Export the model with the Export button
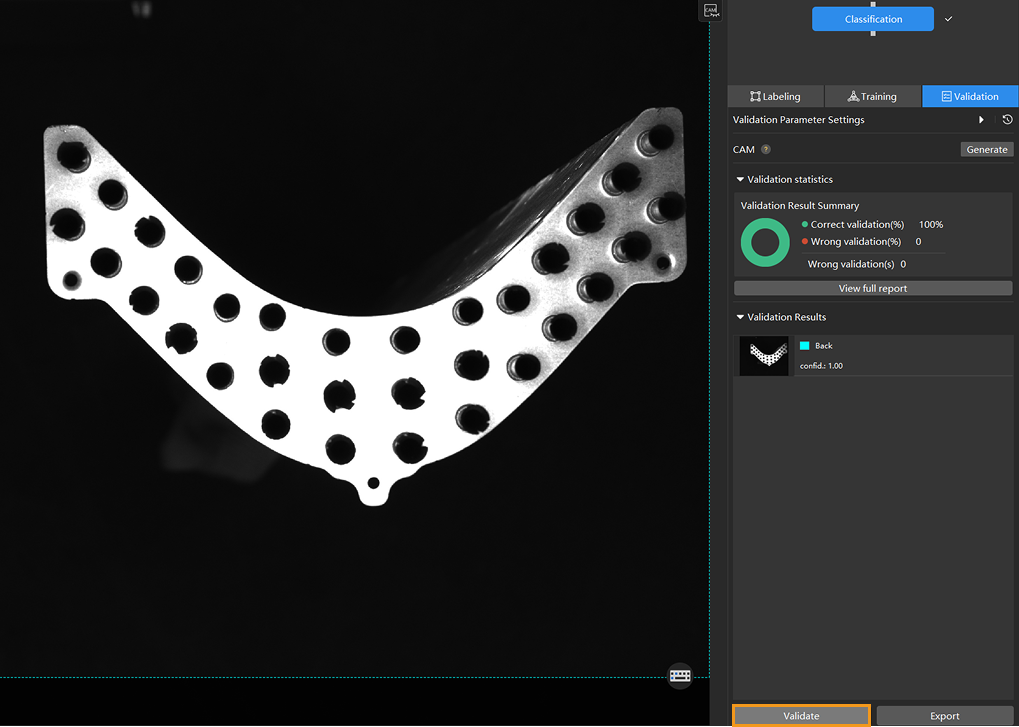The width and height of the screenshot is (1019, 727). [x=944, y=715]
